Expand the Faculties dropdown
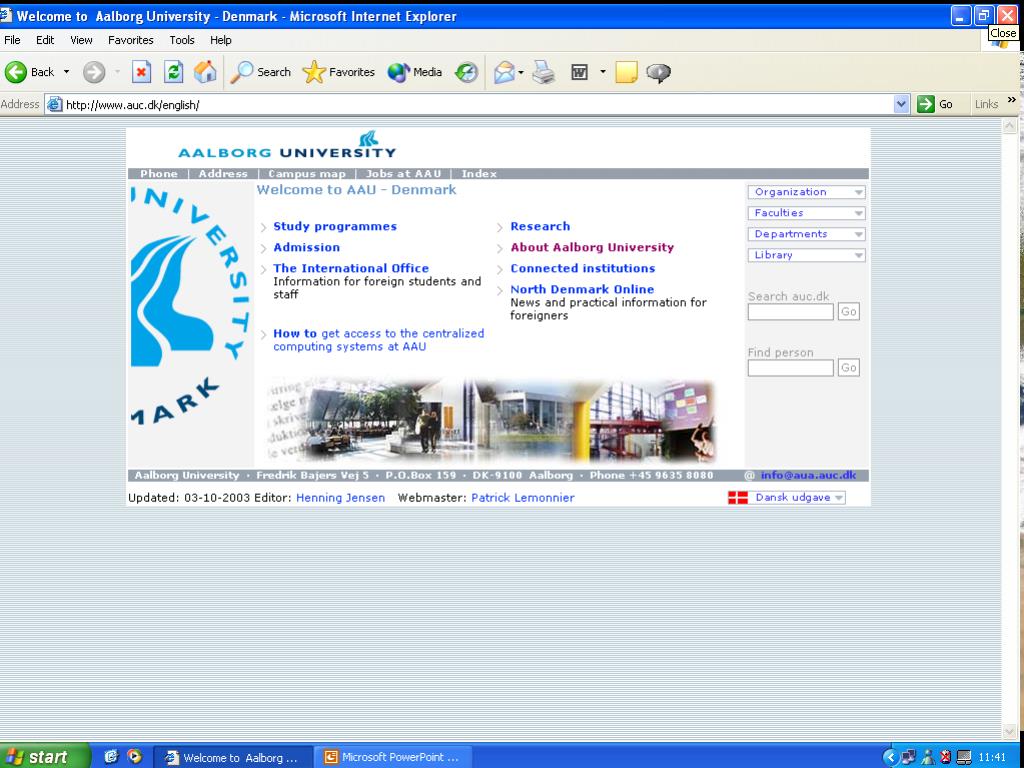Image resolution: width=1024 pixels, height=768 pixels. coord(807,213)
